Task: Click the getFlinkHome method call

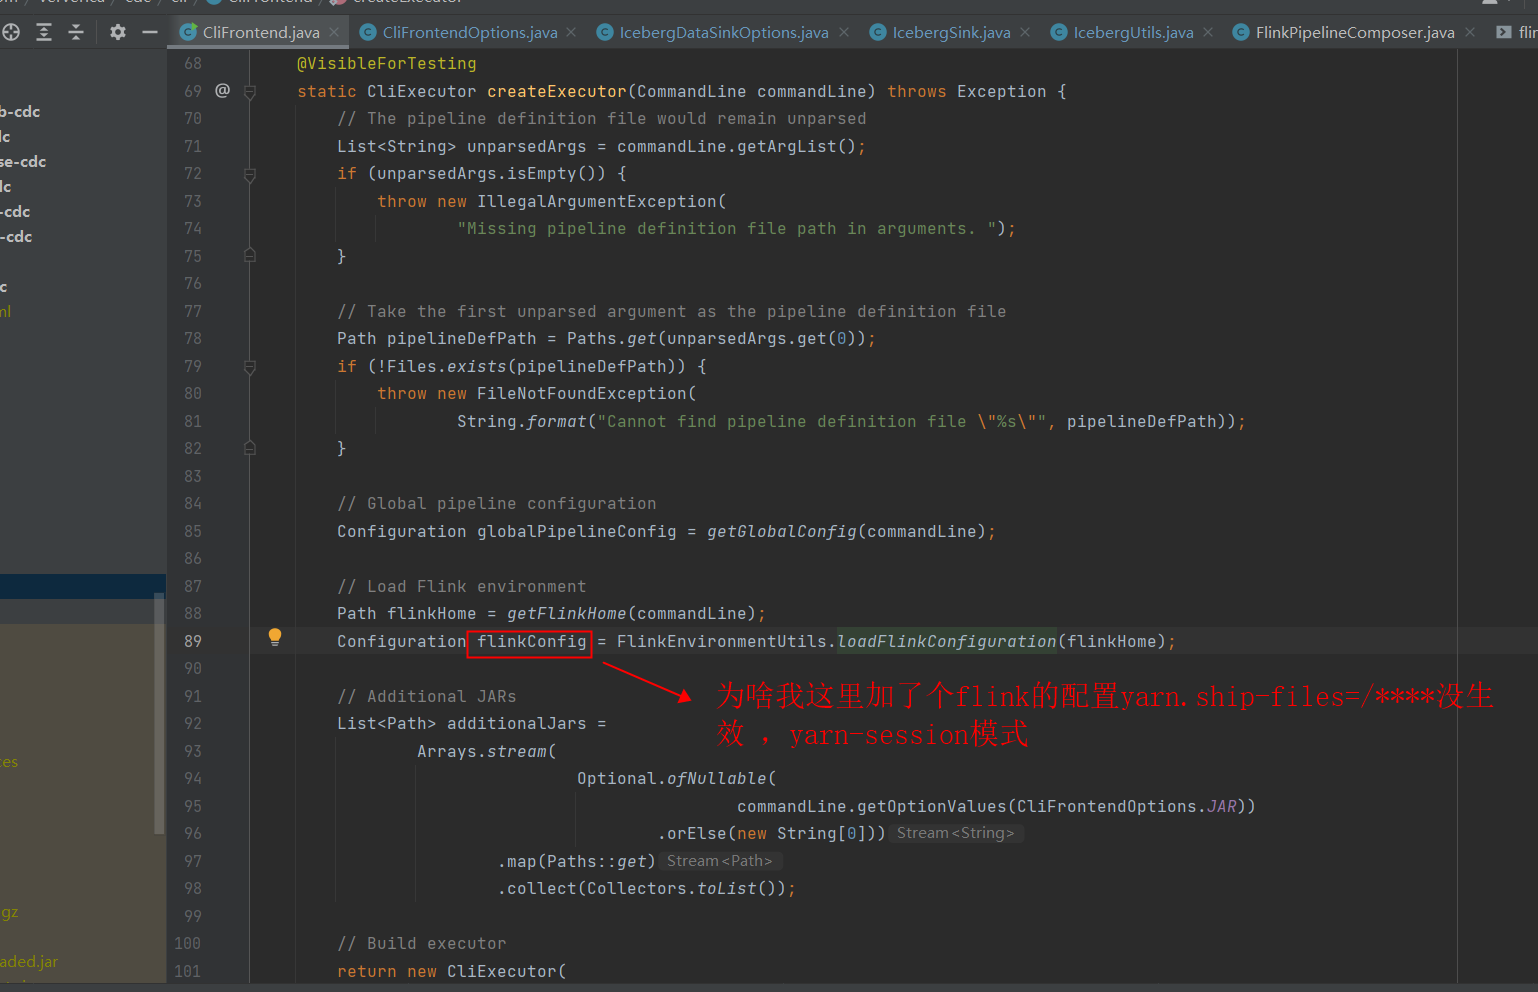Action: coord(567,613)
